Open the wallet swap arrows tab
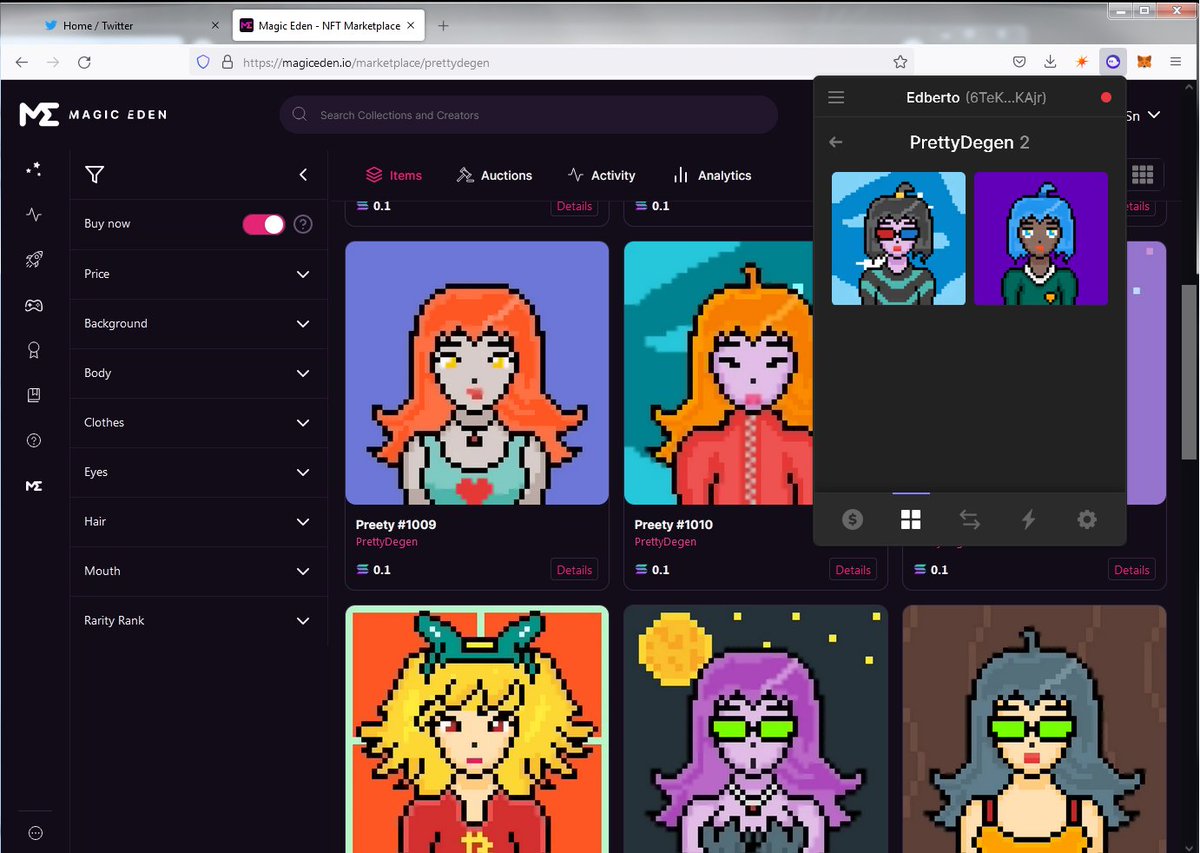 969,519
